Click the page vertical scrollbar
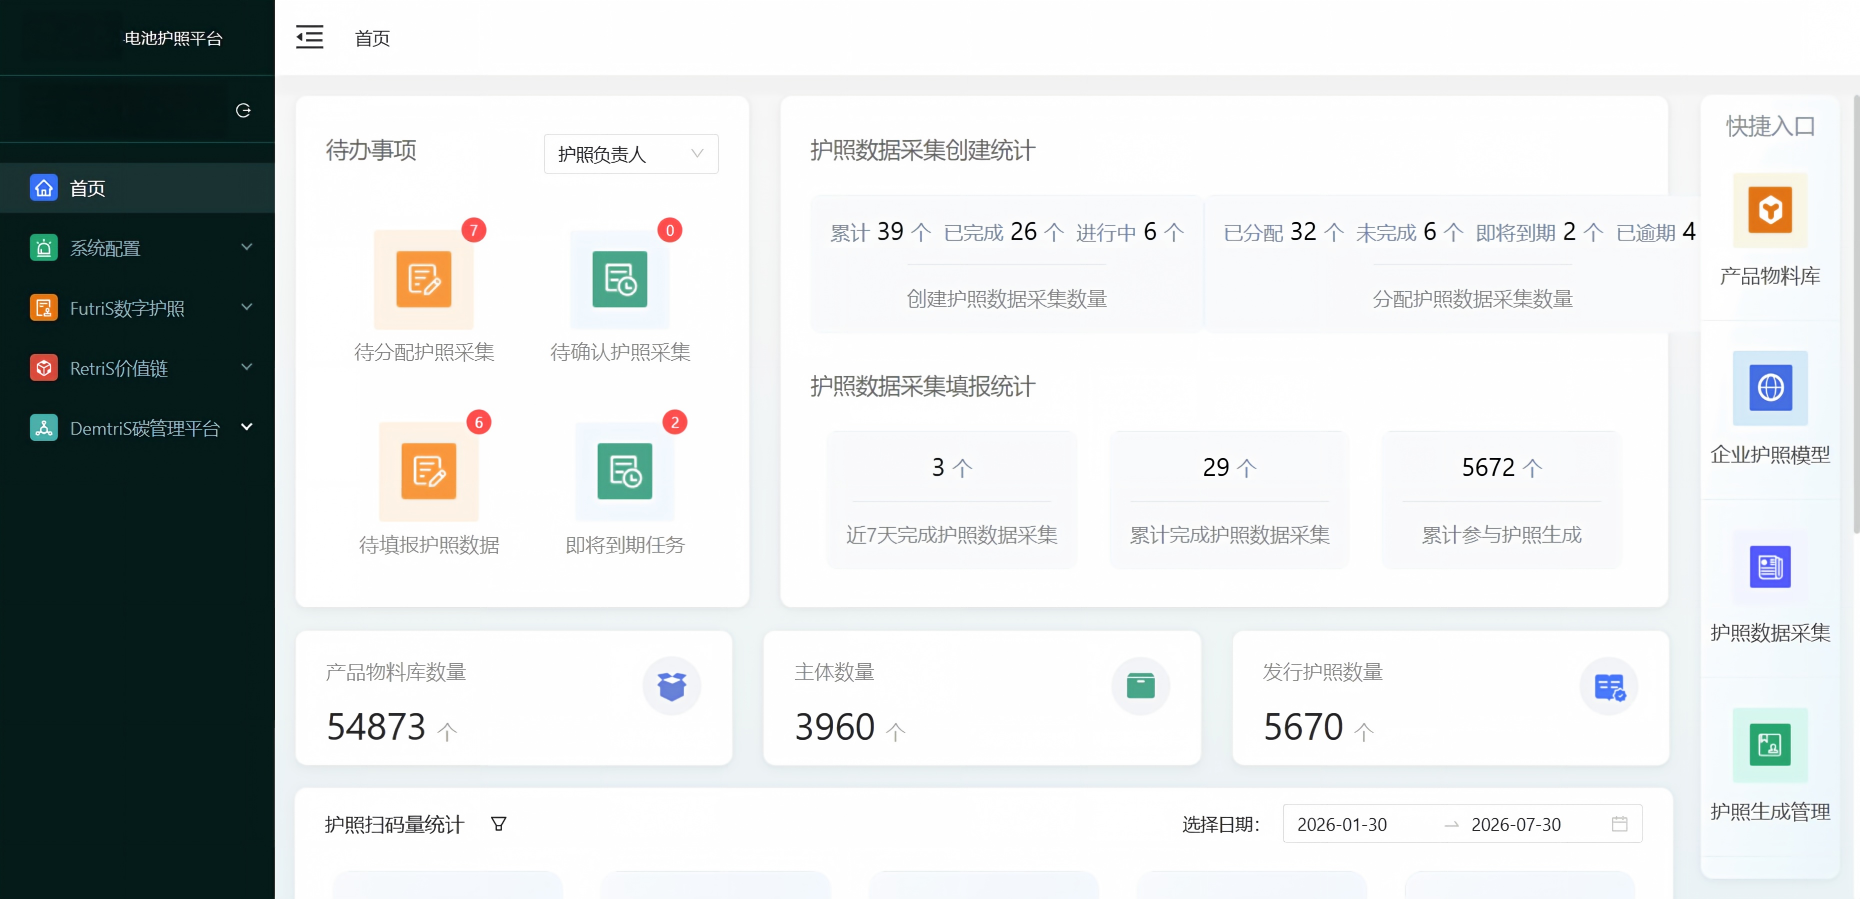 pyautogui.click(x=1856, y=316)
